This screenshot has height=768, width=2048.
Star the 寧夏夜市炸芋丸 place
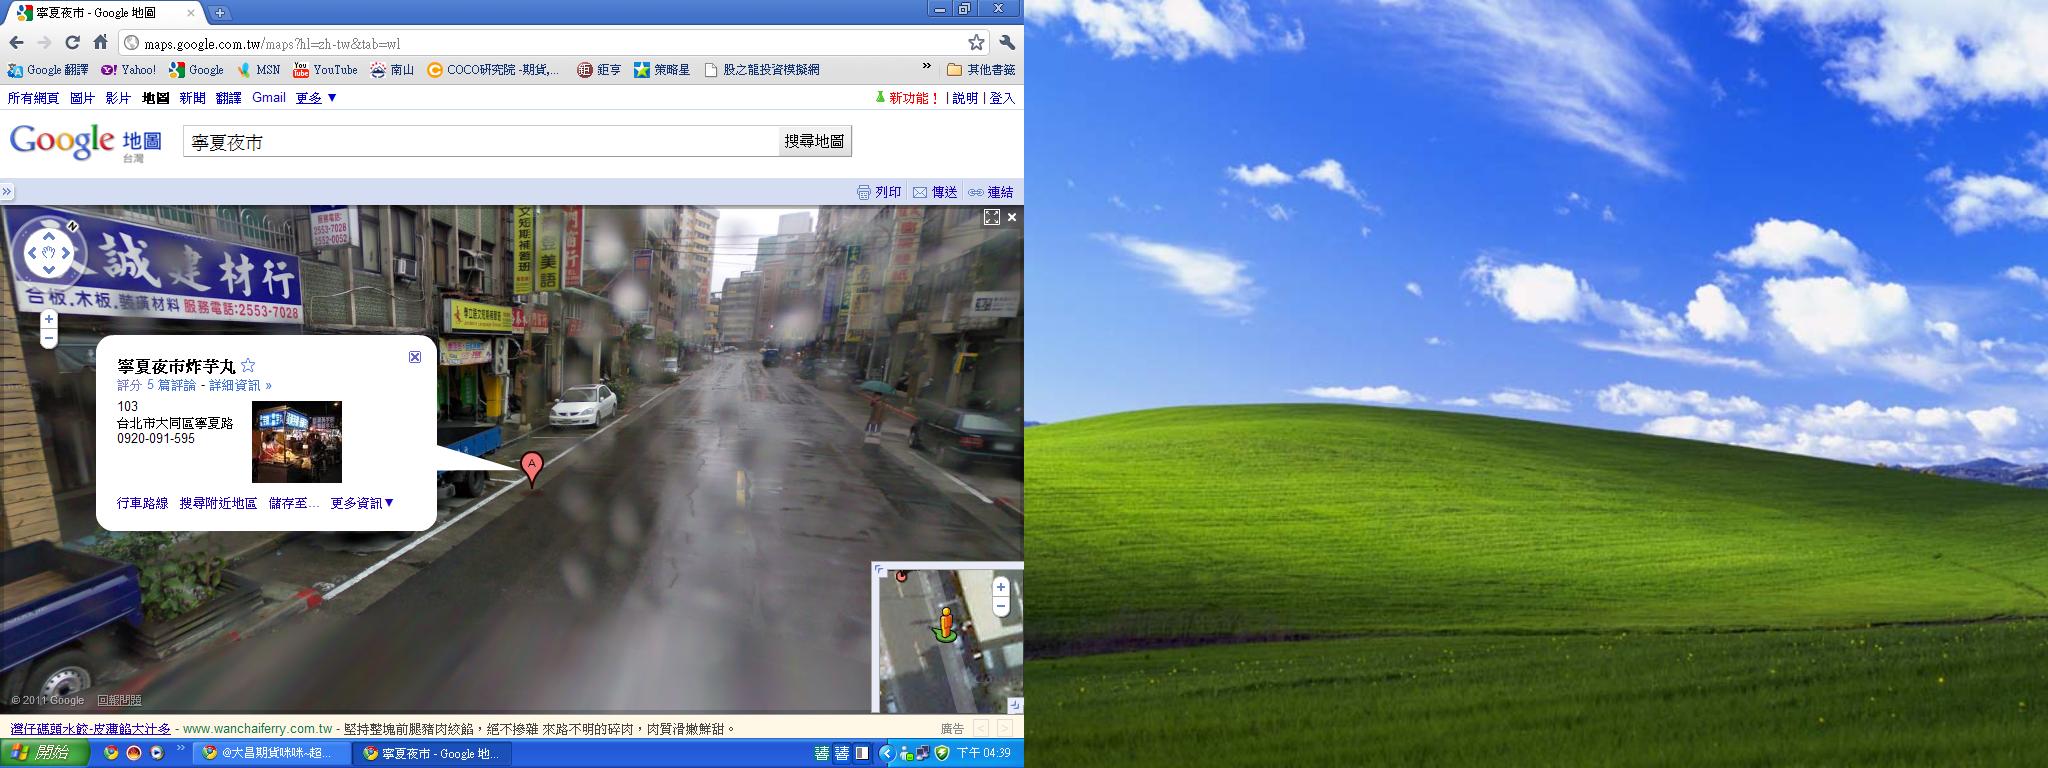point(248,366)
